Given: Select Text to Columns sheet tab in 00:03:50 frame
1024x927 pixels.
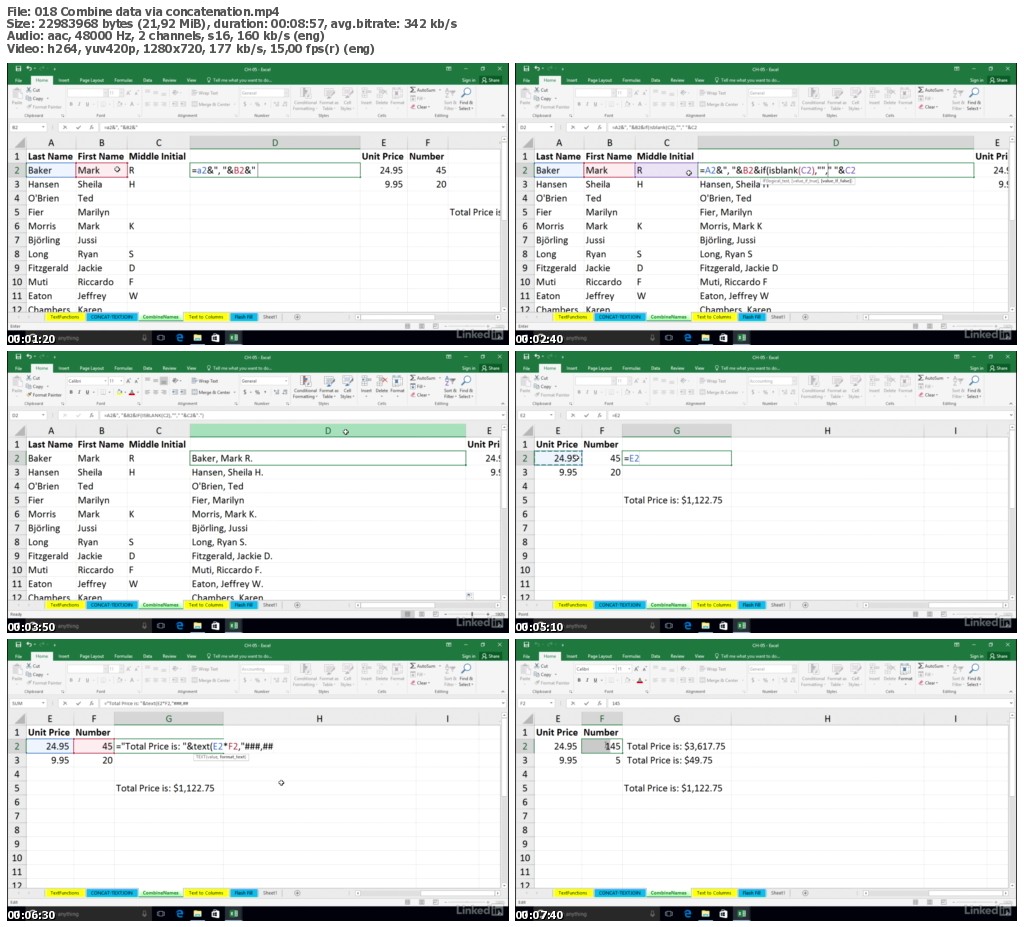Looking at the screenshot, I should [206, 605].
